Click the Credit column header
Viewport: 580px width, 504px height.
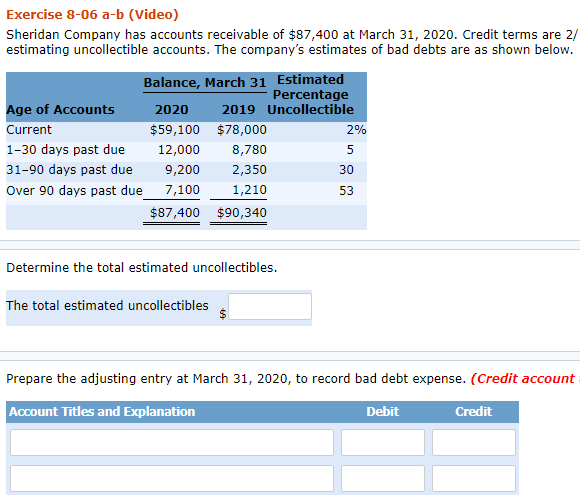tap(473, 412)
